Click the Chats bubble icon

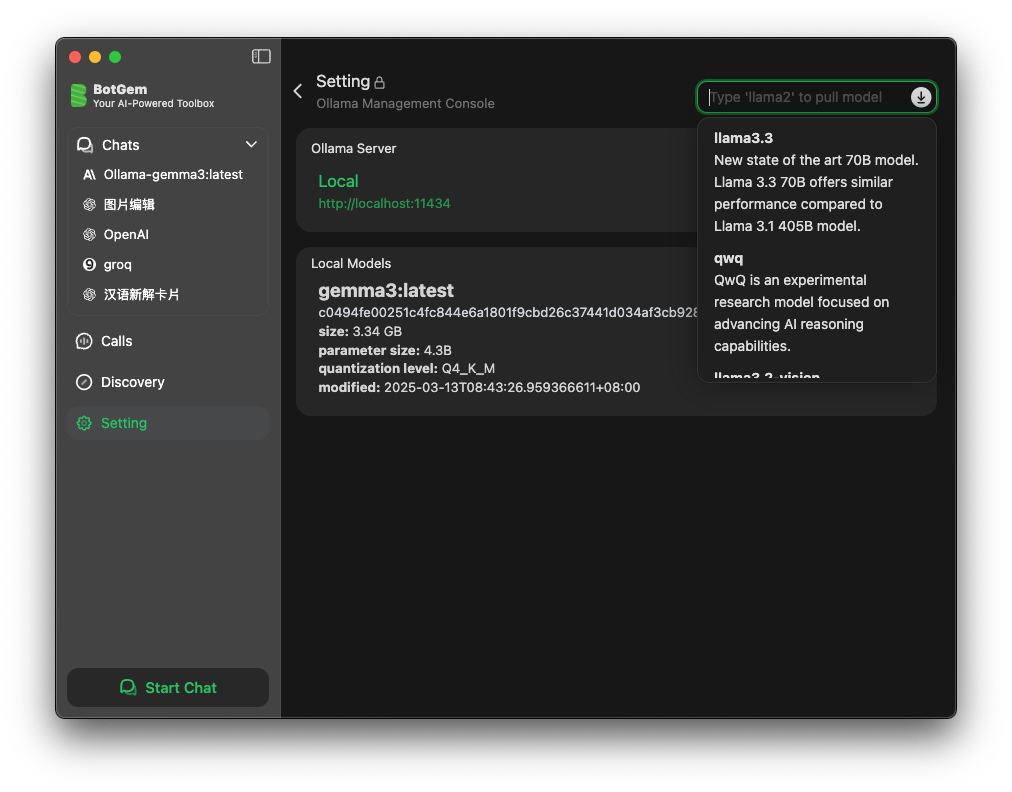85,145
